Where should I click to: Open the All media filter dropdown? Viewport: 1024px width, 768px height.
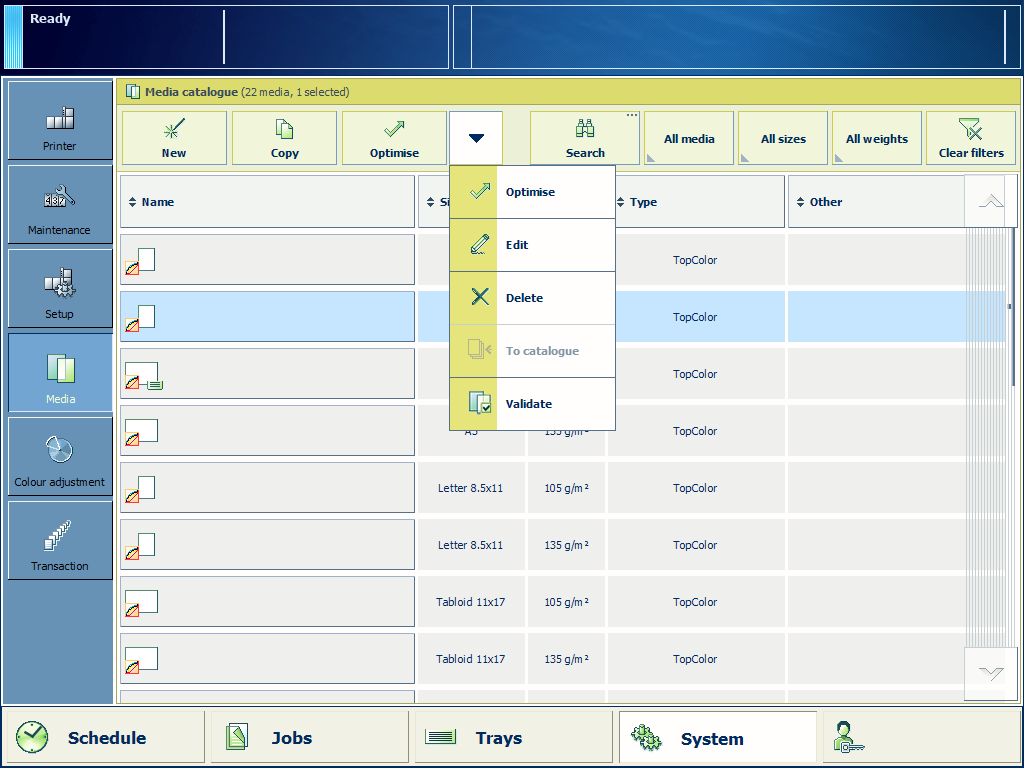click(x=689, y=138)
